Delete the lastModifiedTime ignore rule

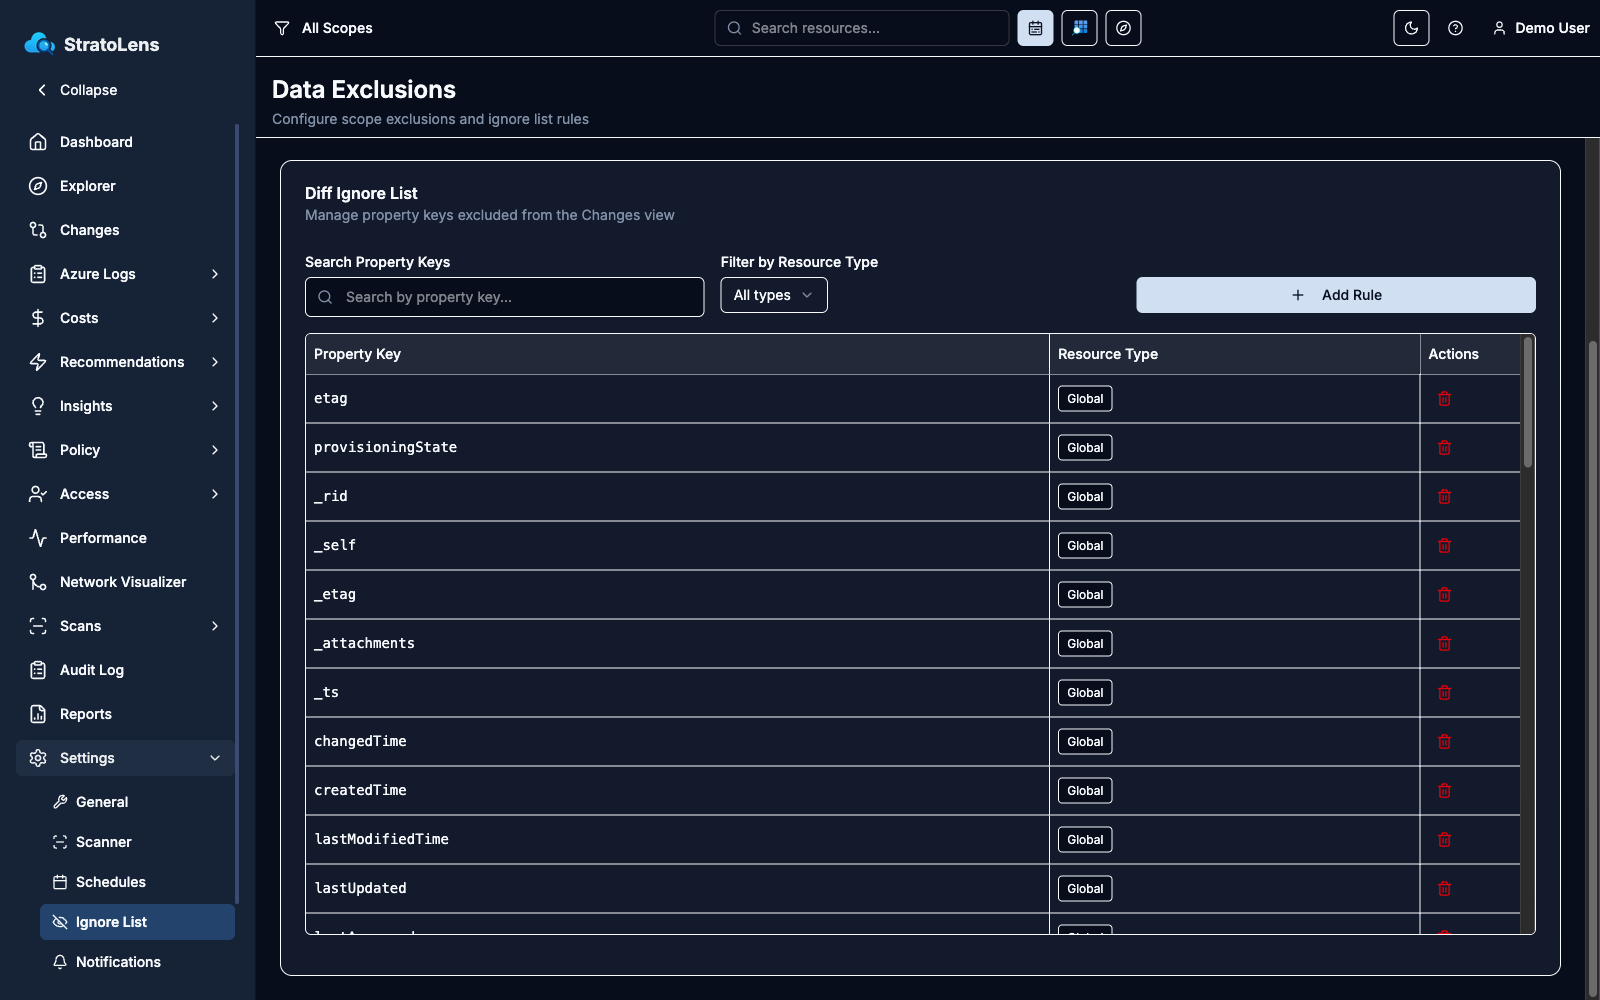click(1444, 840)
